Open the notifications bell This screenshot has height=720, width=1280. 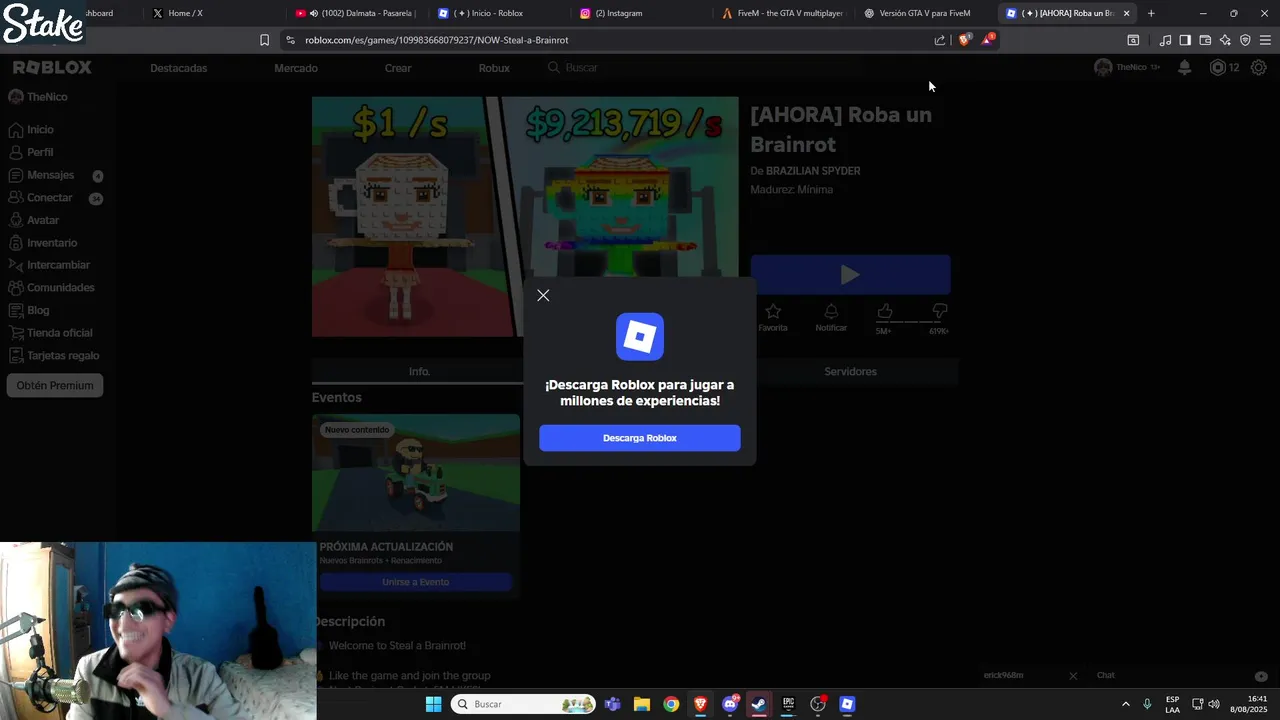tap(1185, 67)
